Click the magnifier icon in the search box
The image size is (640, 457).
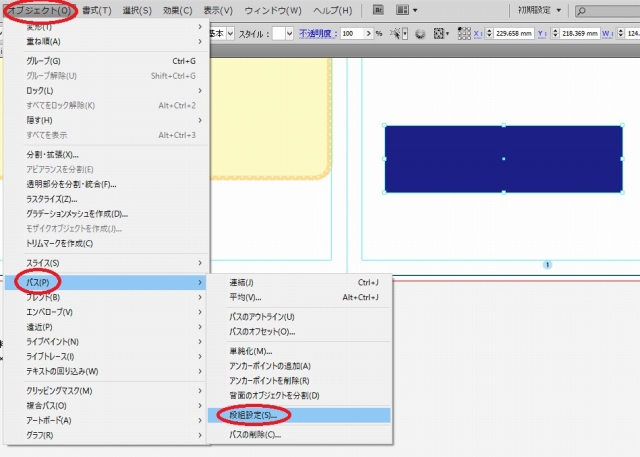[582, 11]
